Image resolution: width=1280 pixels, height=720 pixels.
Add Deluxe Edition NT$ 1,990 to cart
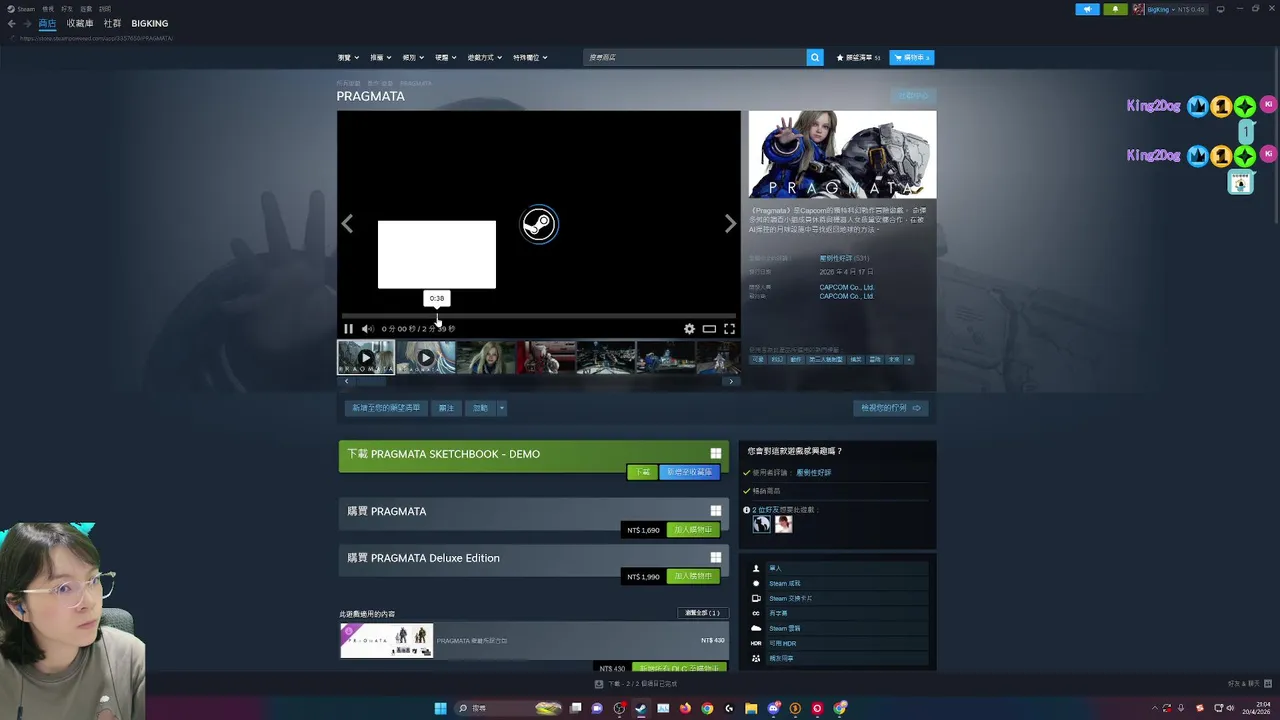[693, 577]
